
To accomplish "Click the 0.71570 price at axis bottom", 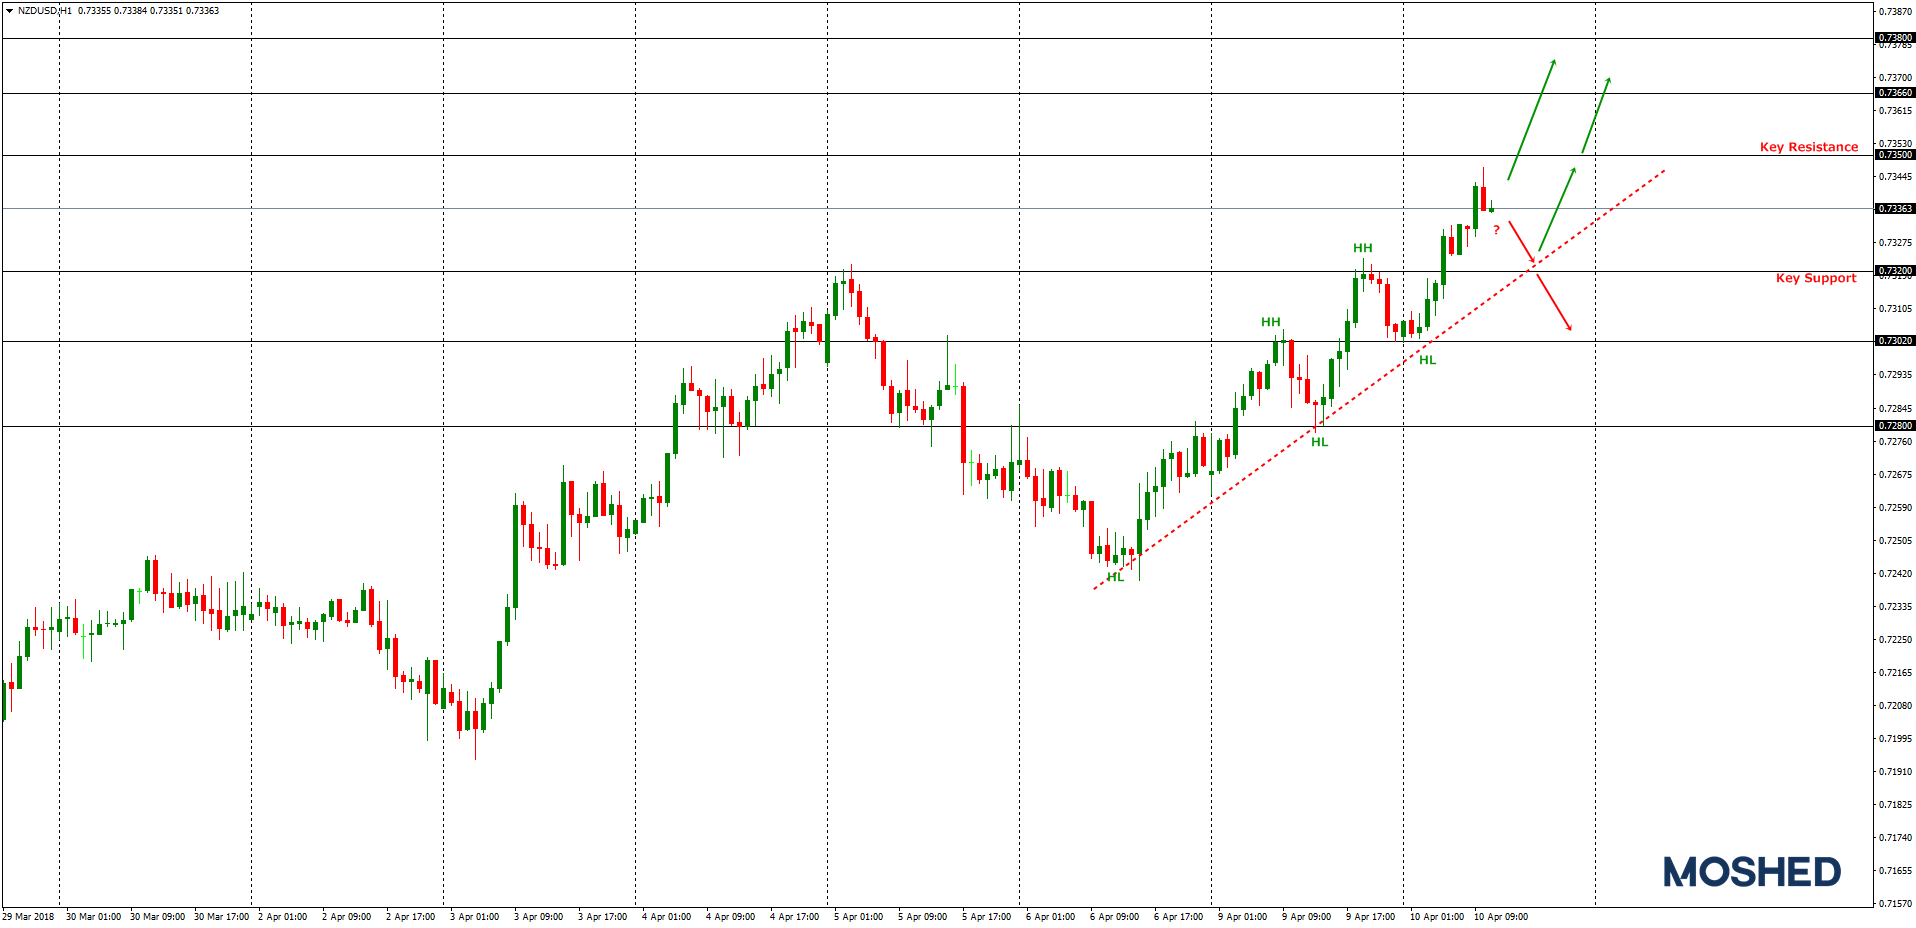I will 1894,903.
